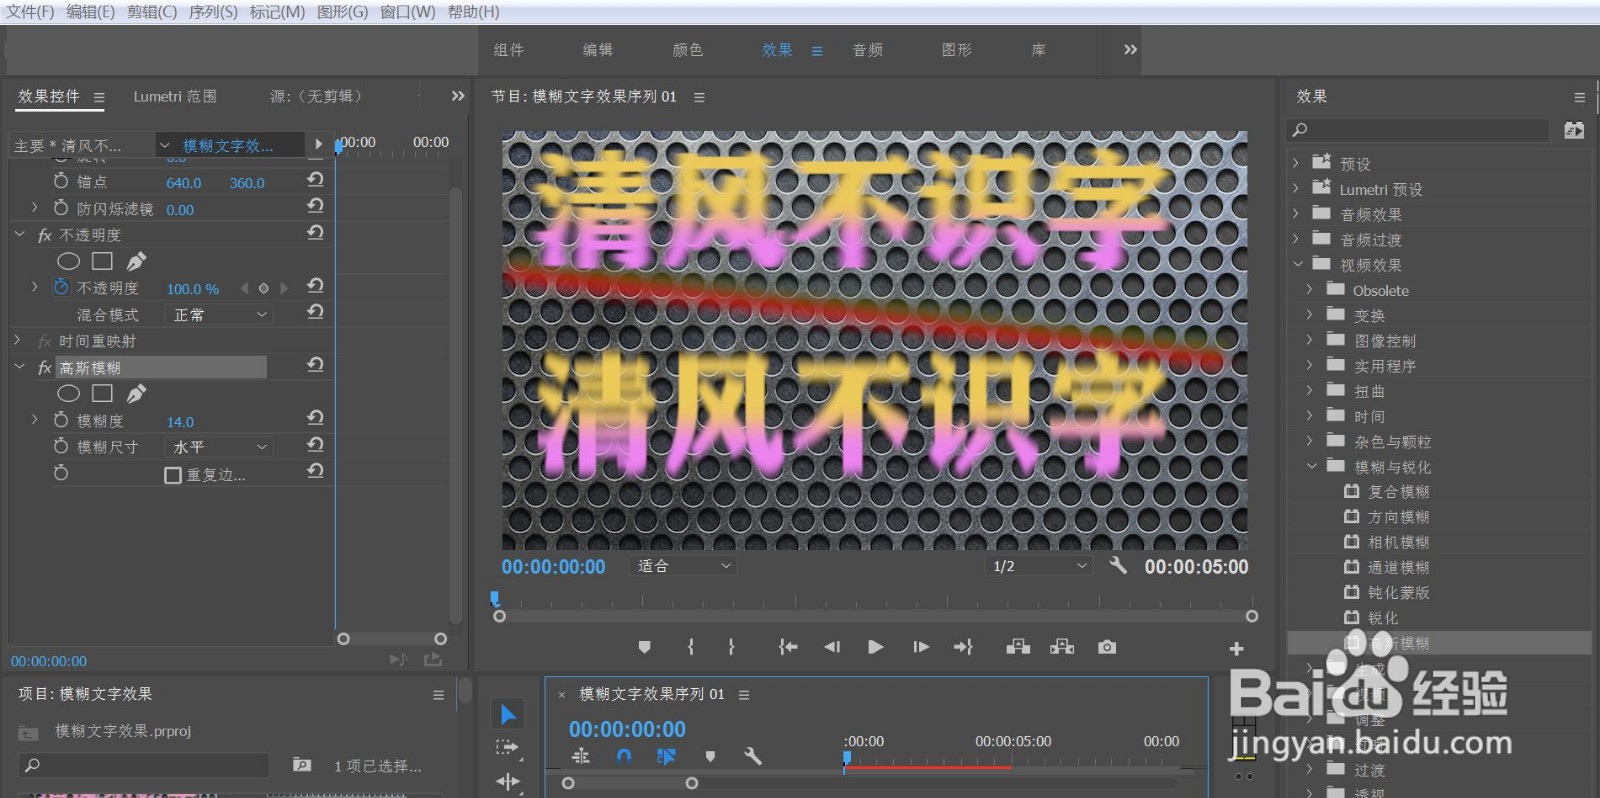Click program monitor timecode 00:00:00:00
Screen dimensions: 1600x798
pos(553,567)
